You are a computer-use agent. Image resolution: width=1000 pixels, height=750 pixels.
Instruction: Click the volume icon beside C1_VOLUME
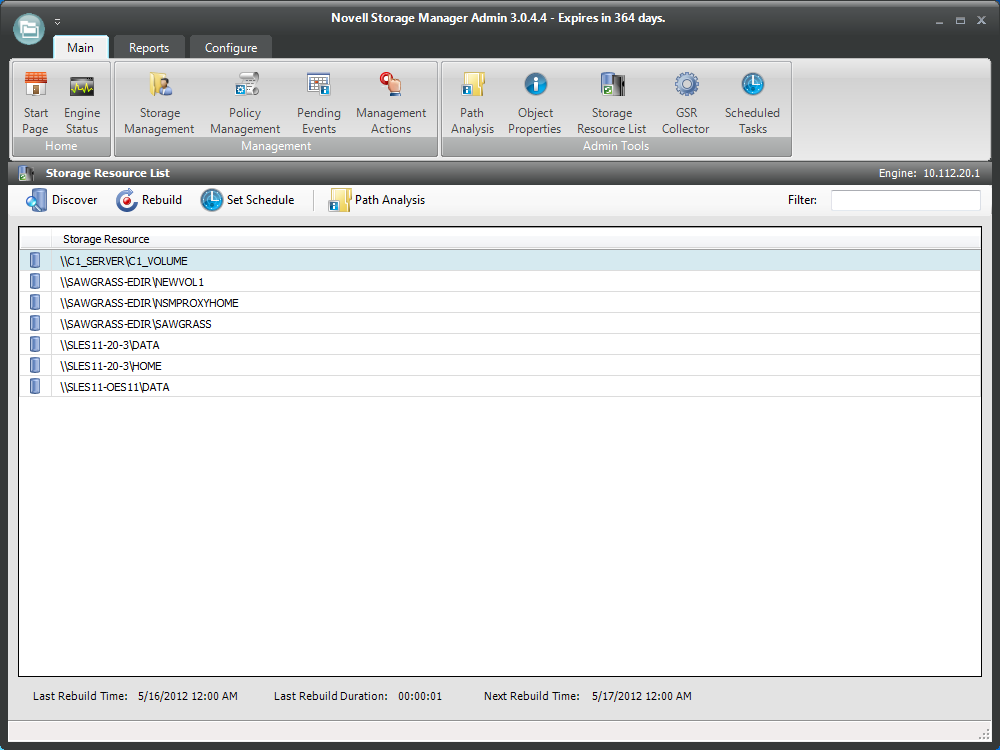pos(35,260)
